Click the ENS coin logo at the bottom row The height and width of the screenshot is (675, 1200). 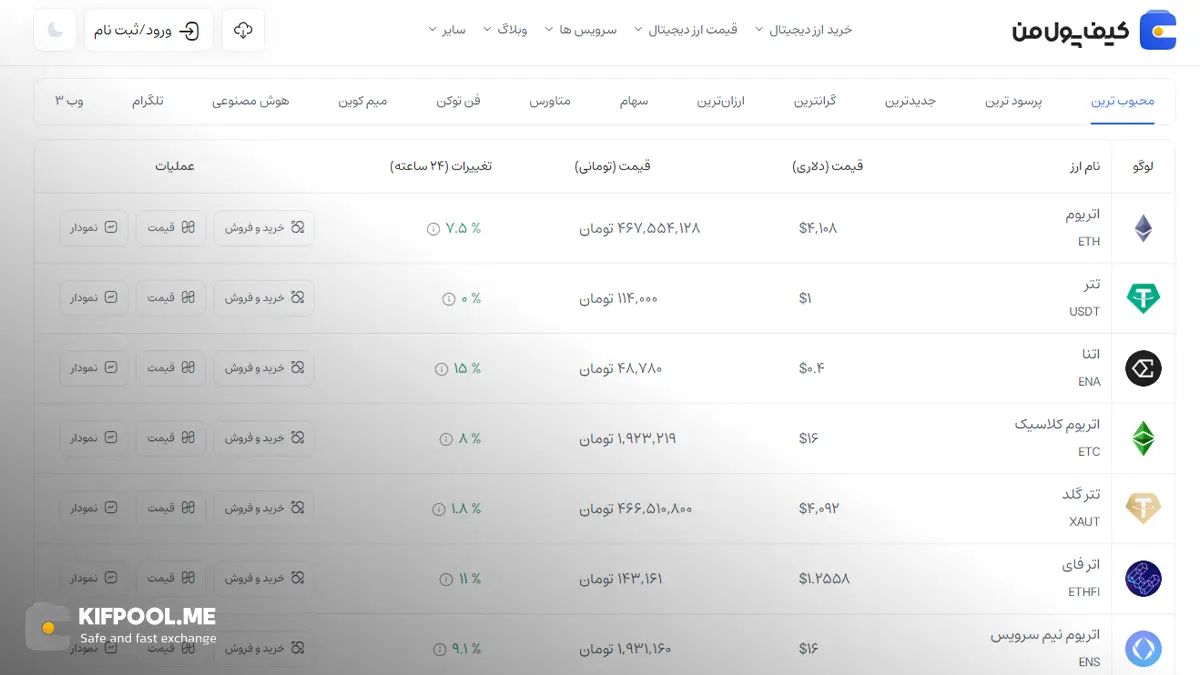(1143, 648)
